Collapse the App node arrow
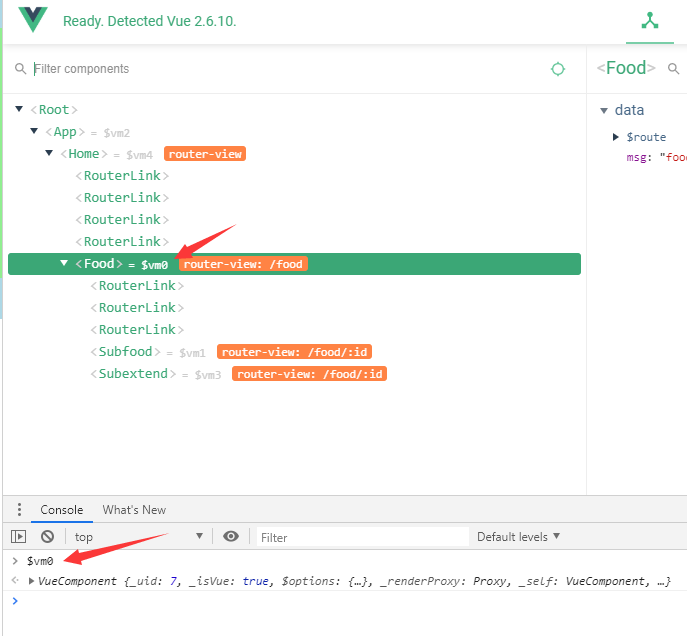Viewport: 687px width, 636px height. click(x=34, y=131)
